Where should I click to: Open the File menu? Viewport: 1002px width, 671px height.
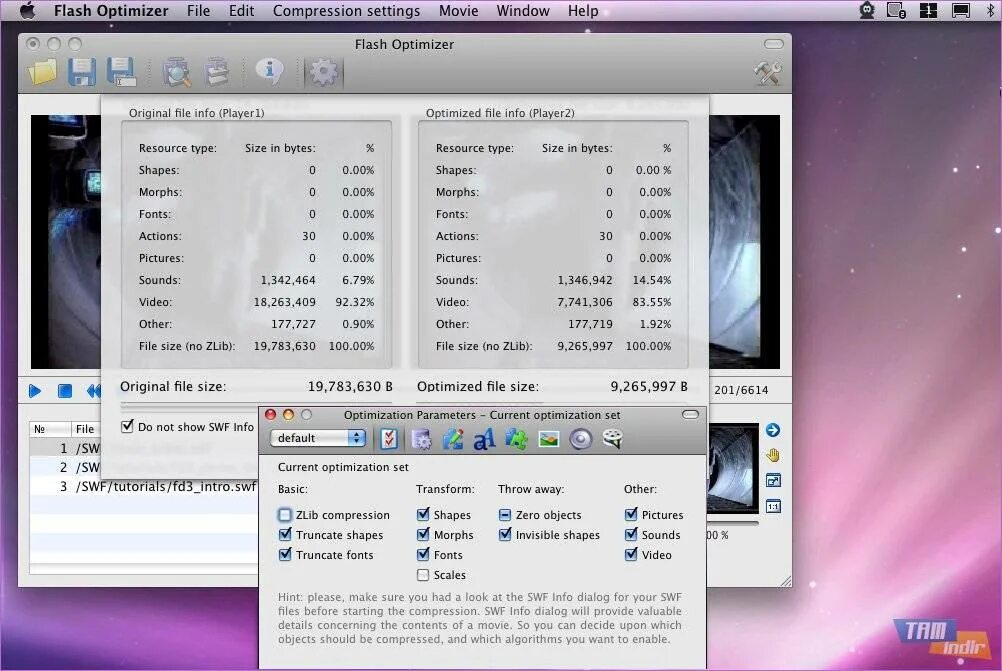tap(199, 11)
